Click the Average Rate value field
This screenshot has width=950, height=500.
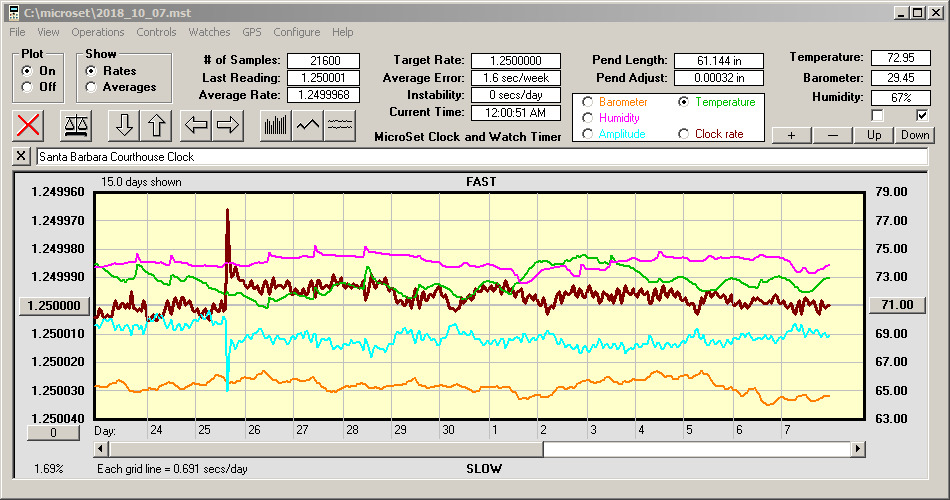coord(324,95)
